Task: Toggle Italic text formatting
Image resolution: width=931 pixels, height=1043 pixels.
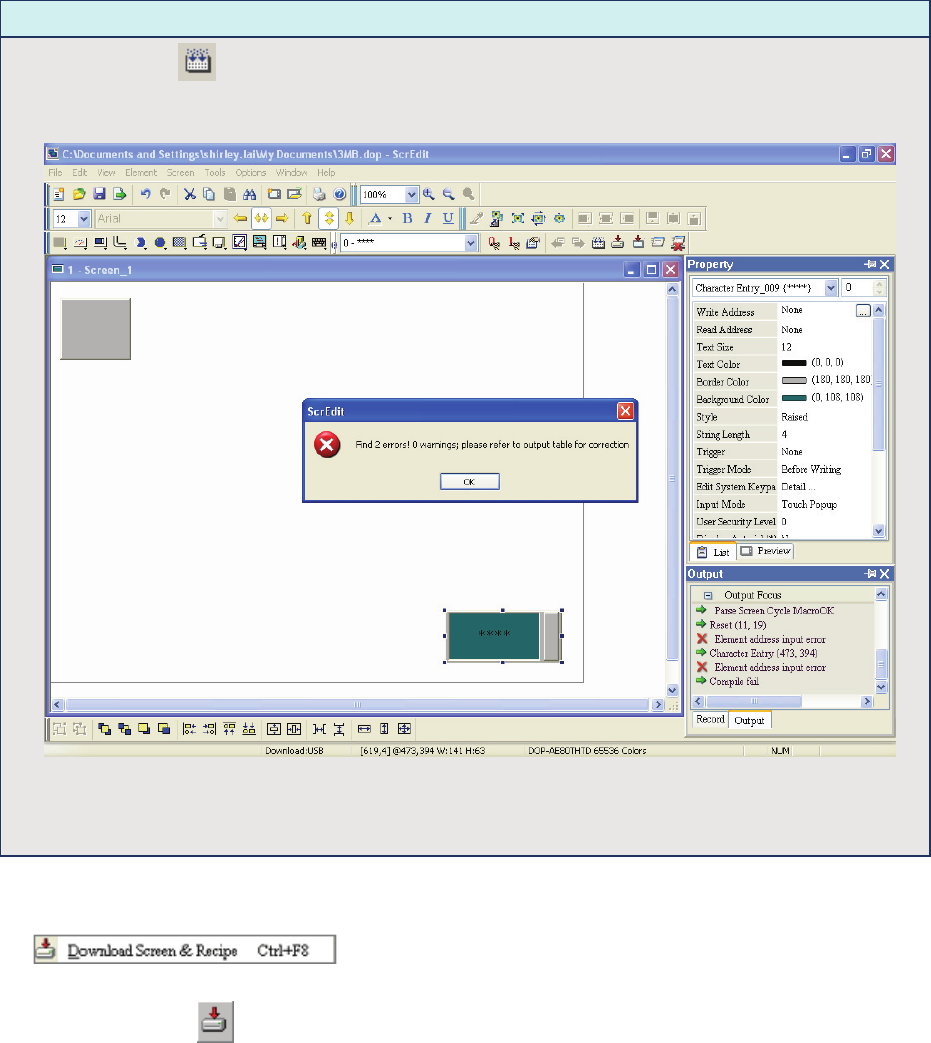Action: [x=427, y=218]
